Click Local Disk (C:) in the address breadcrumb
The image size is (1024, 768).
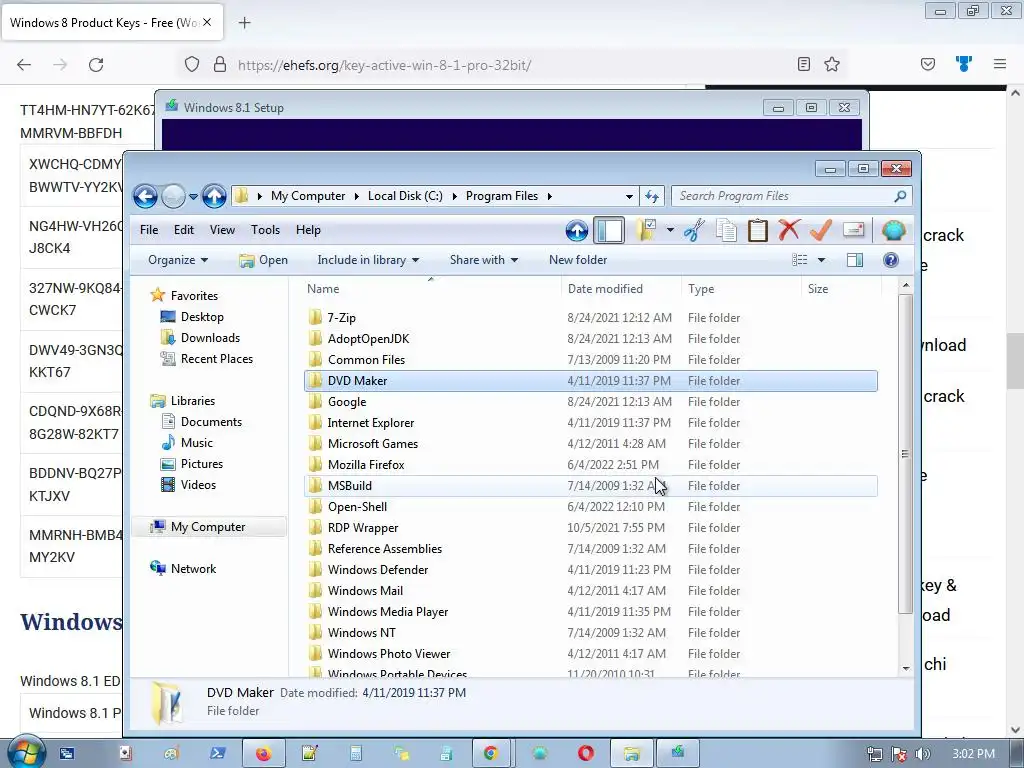(405, 196)
